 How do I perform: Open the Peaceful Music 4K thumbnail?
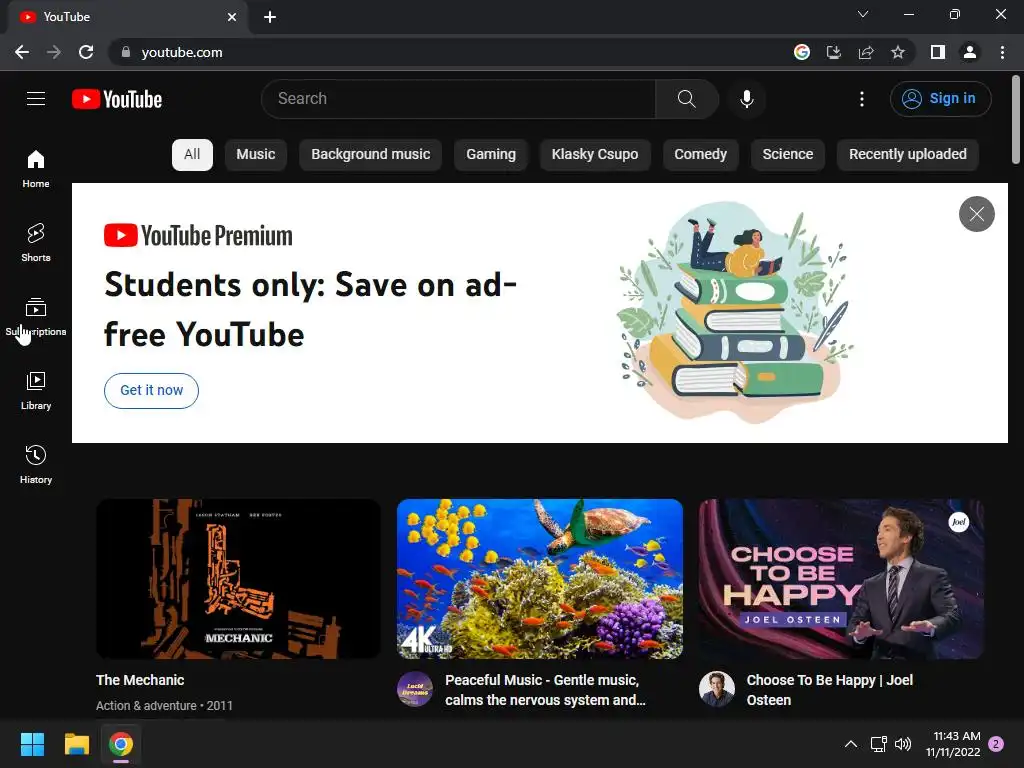(x=540, y=579)
